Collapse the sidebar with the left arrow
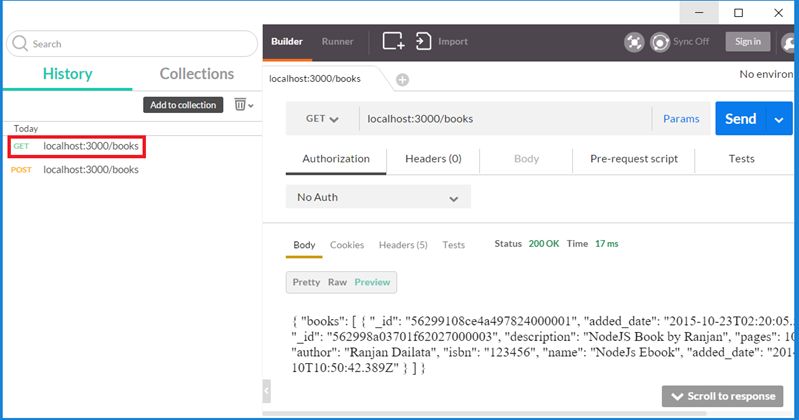Viewport: 799px width, 420px height. [x=266, y=388]
